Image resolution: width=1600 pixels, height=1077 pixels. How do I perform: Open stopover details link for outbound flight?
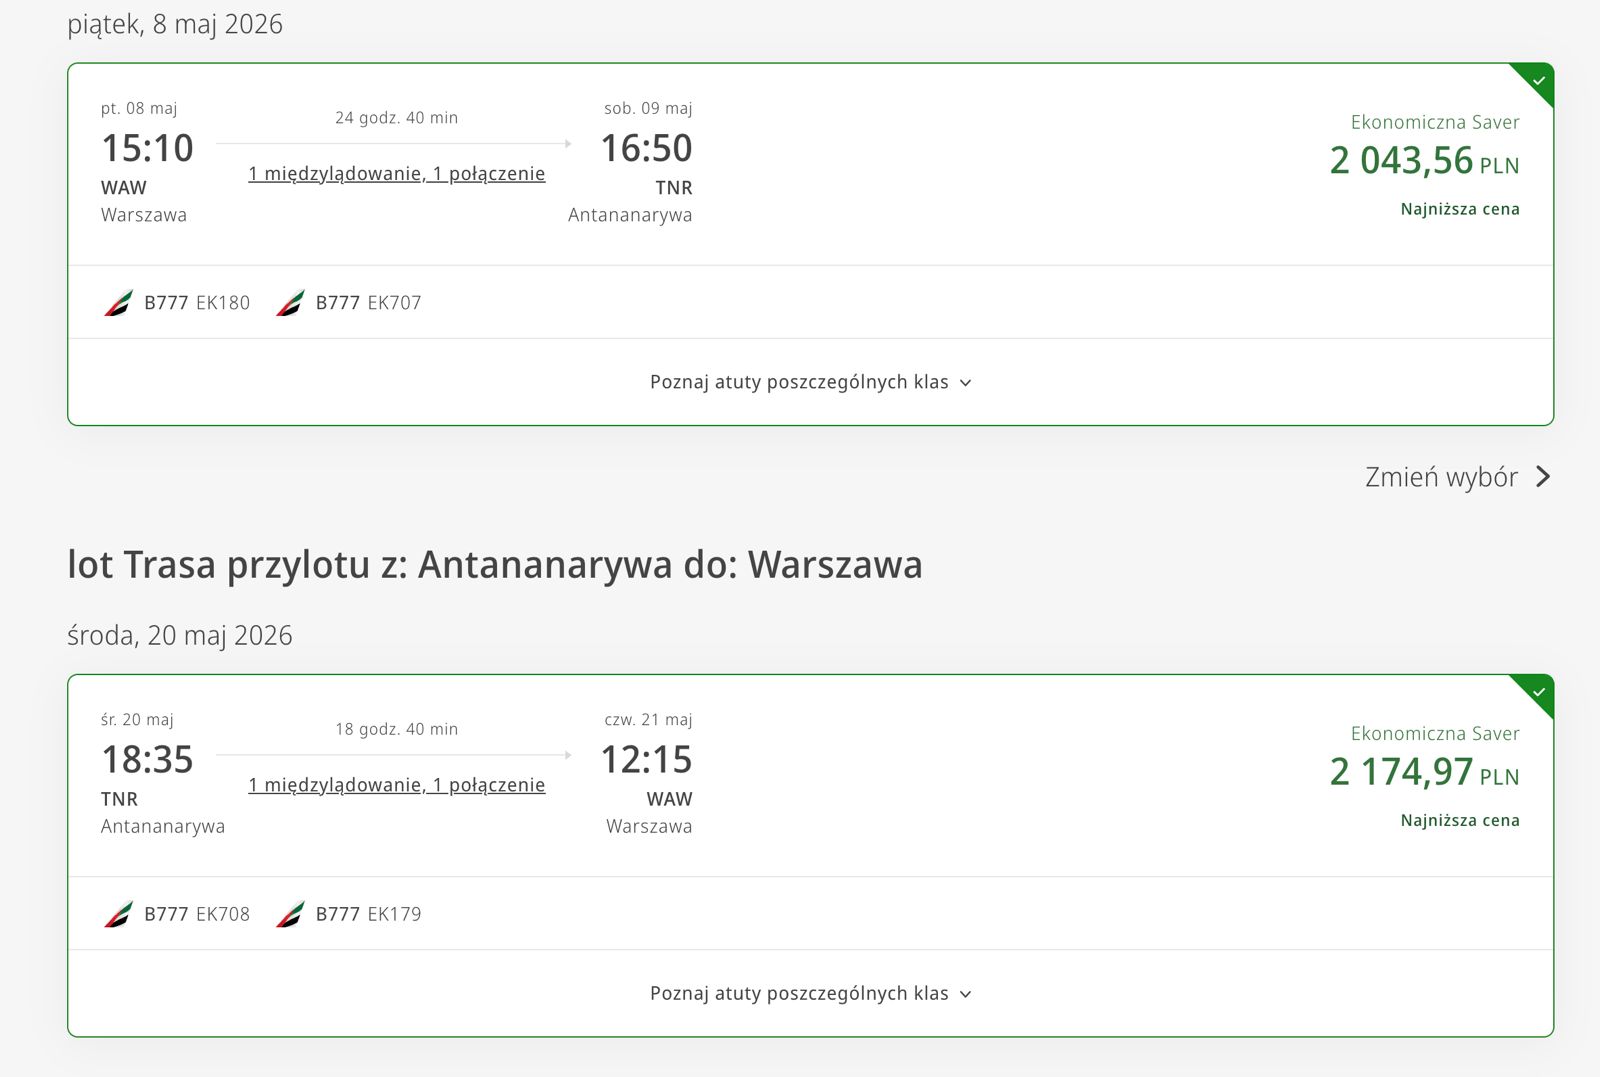coord(396,174)
